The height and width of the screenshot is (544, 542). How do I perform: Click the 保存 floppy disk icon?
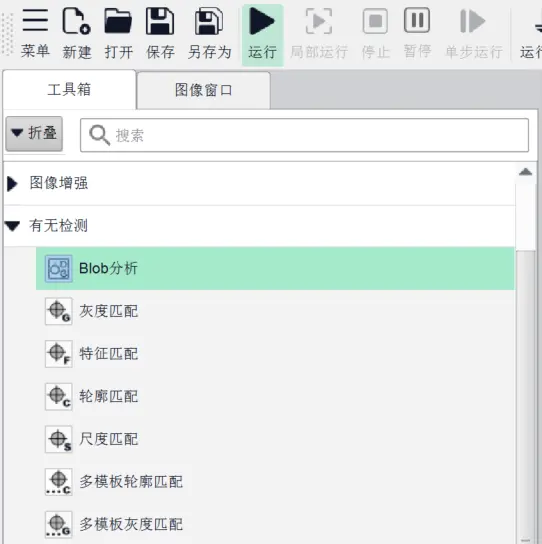point(160,21)
